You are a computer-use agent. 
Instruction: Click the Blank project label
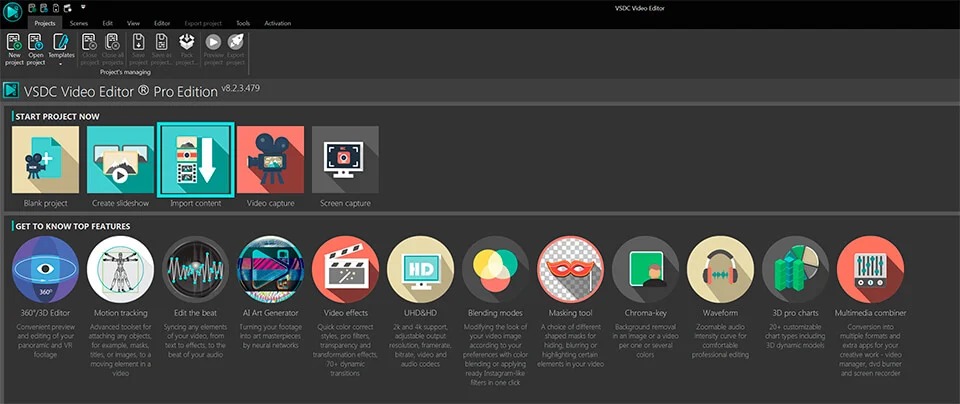[x=45, y=203]
